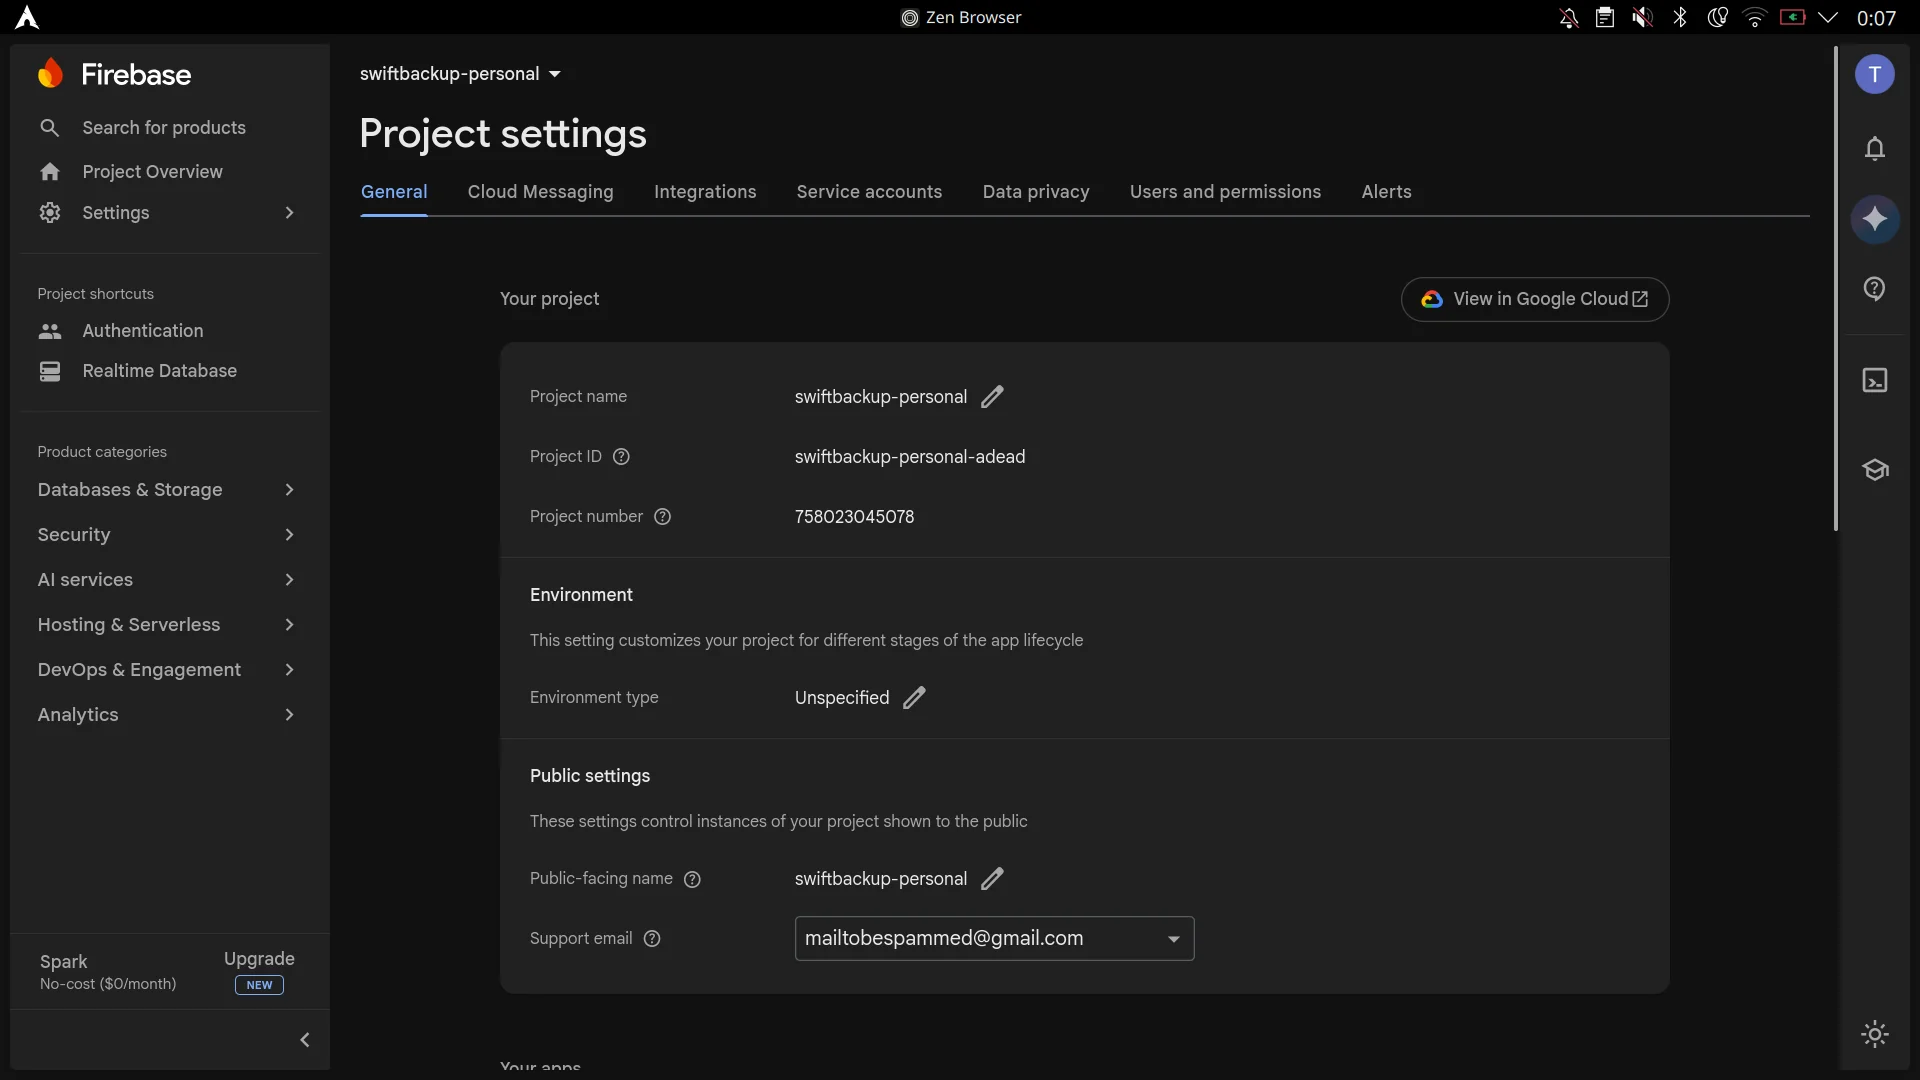This screenshot has width=1920, height=1080.
Task: Click the Wi-Fi icon in system tray
Action: [x=1755, y=18]
